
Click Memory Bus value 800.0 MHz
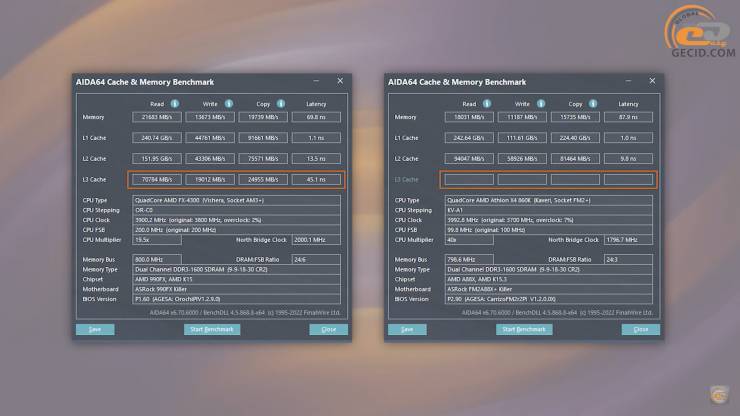[x=157, y=260]
